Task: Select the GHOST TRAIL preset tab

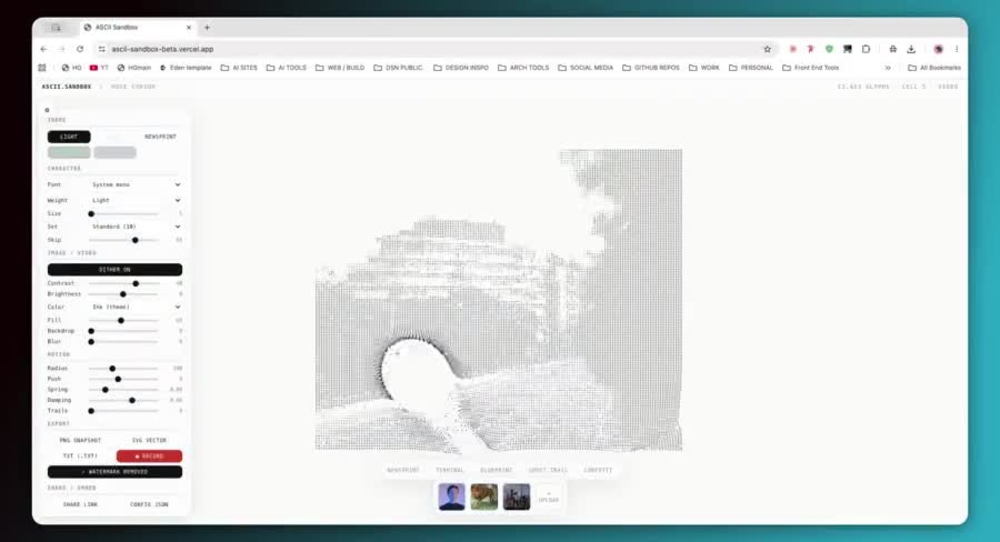Action: (548, 470)
